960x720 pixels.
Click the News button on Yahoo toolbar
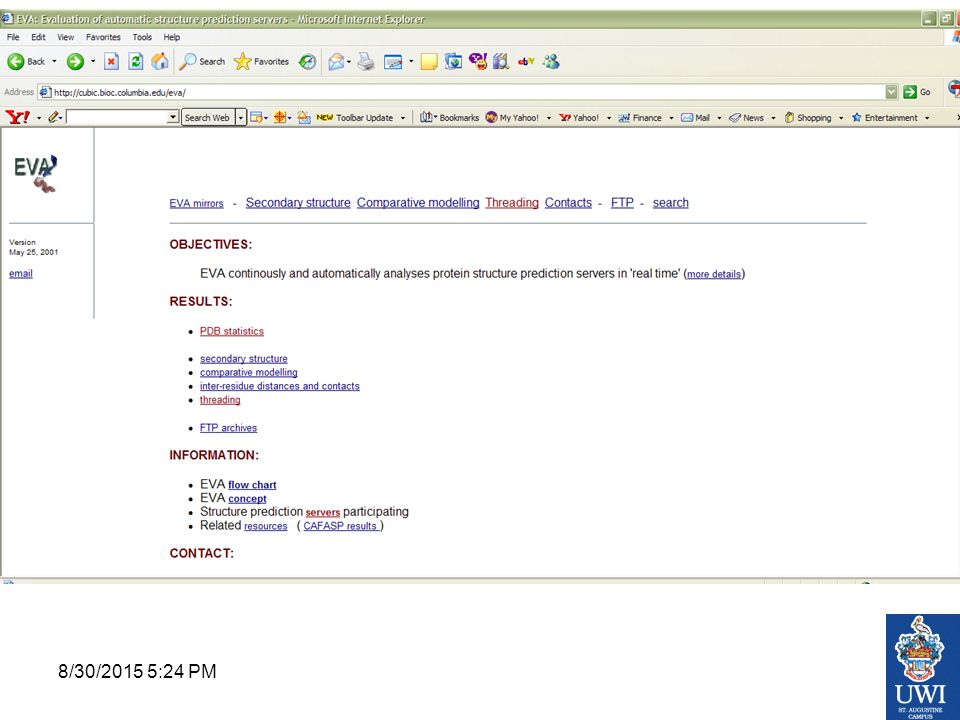[746, 118]
